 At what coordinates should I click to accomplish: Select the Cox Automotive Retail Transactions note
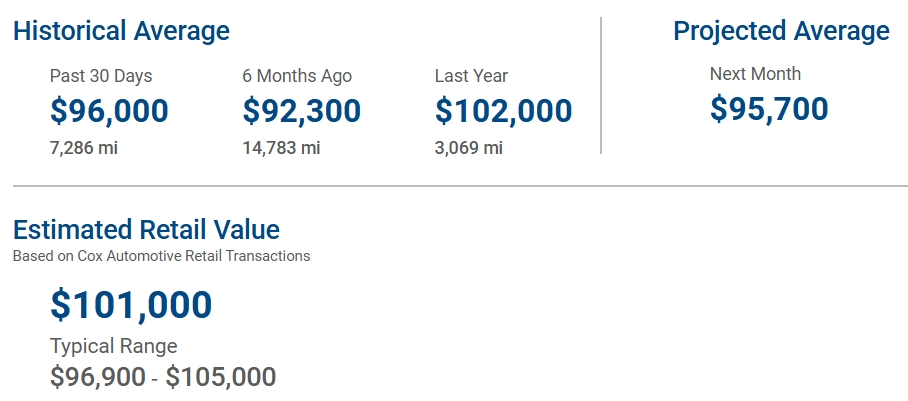pos(161,256)
